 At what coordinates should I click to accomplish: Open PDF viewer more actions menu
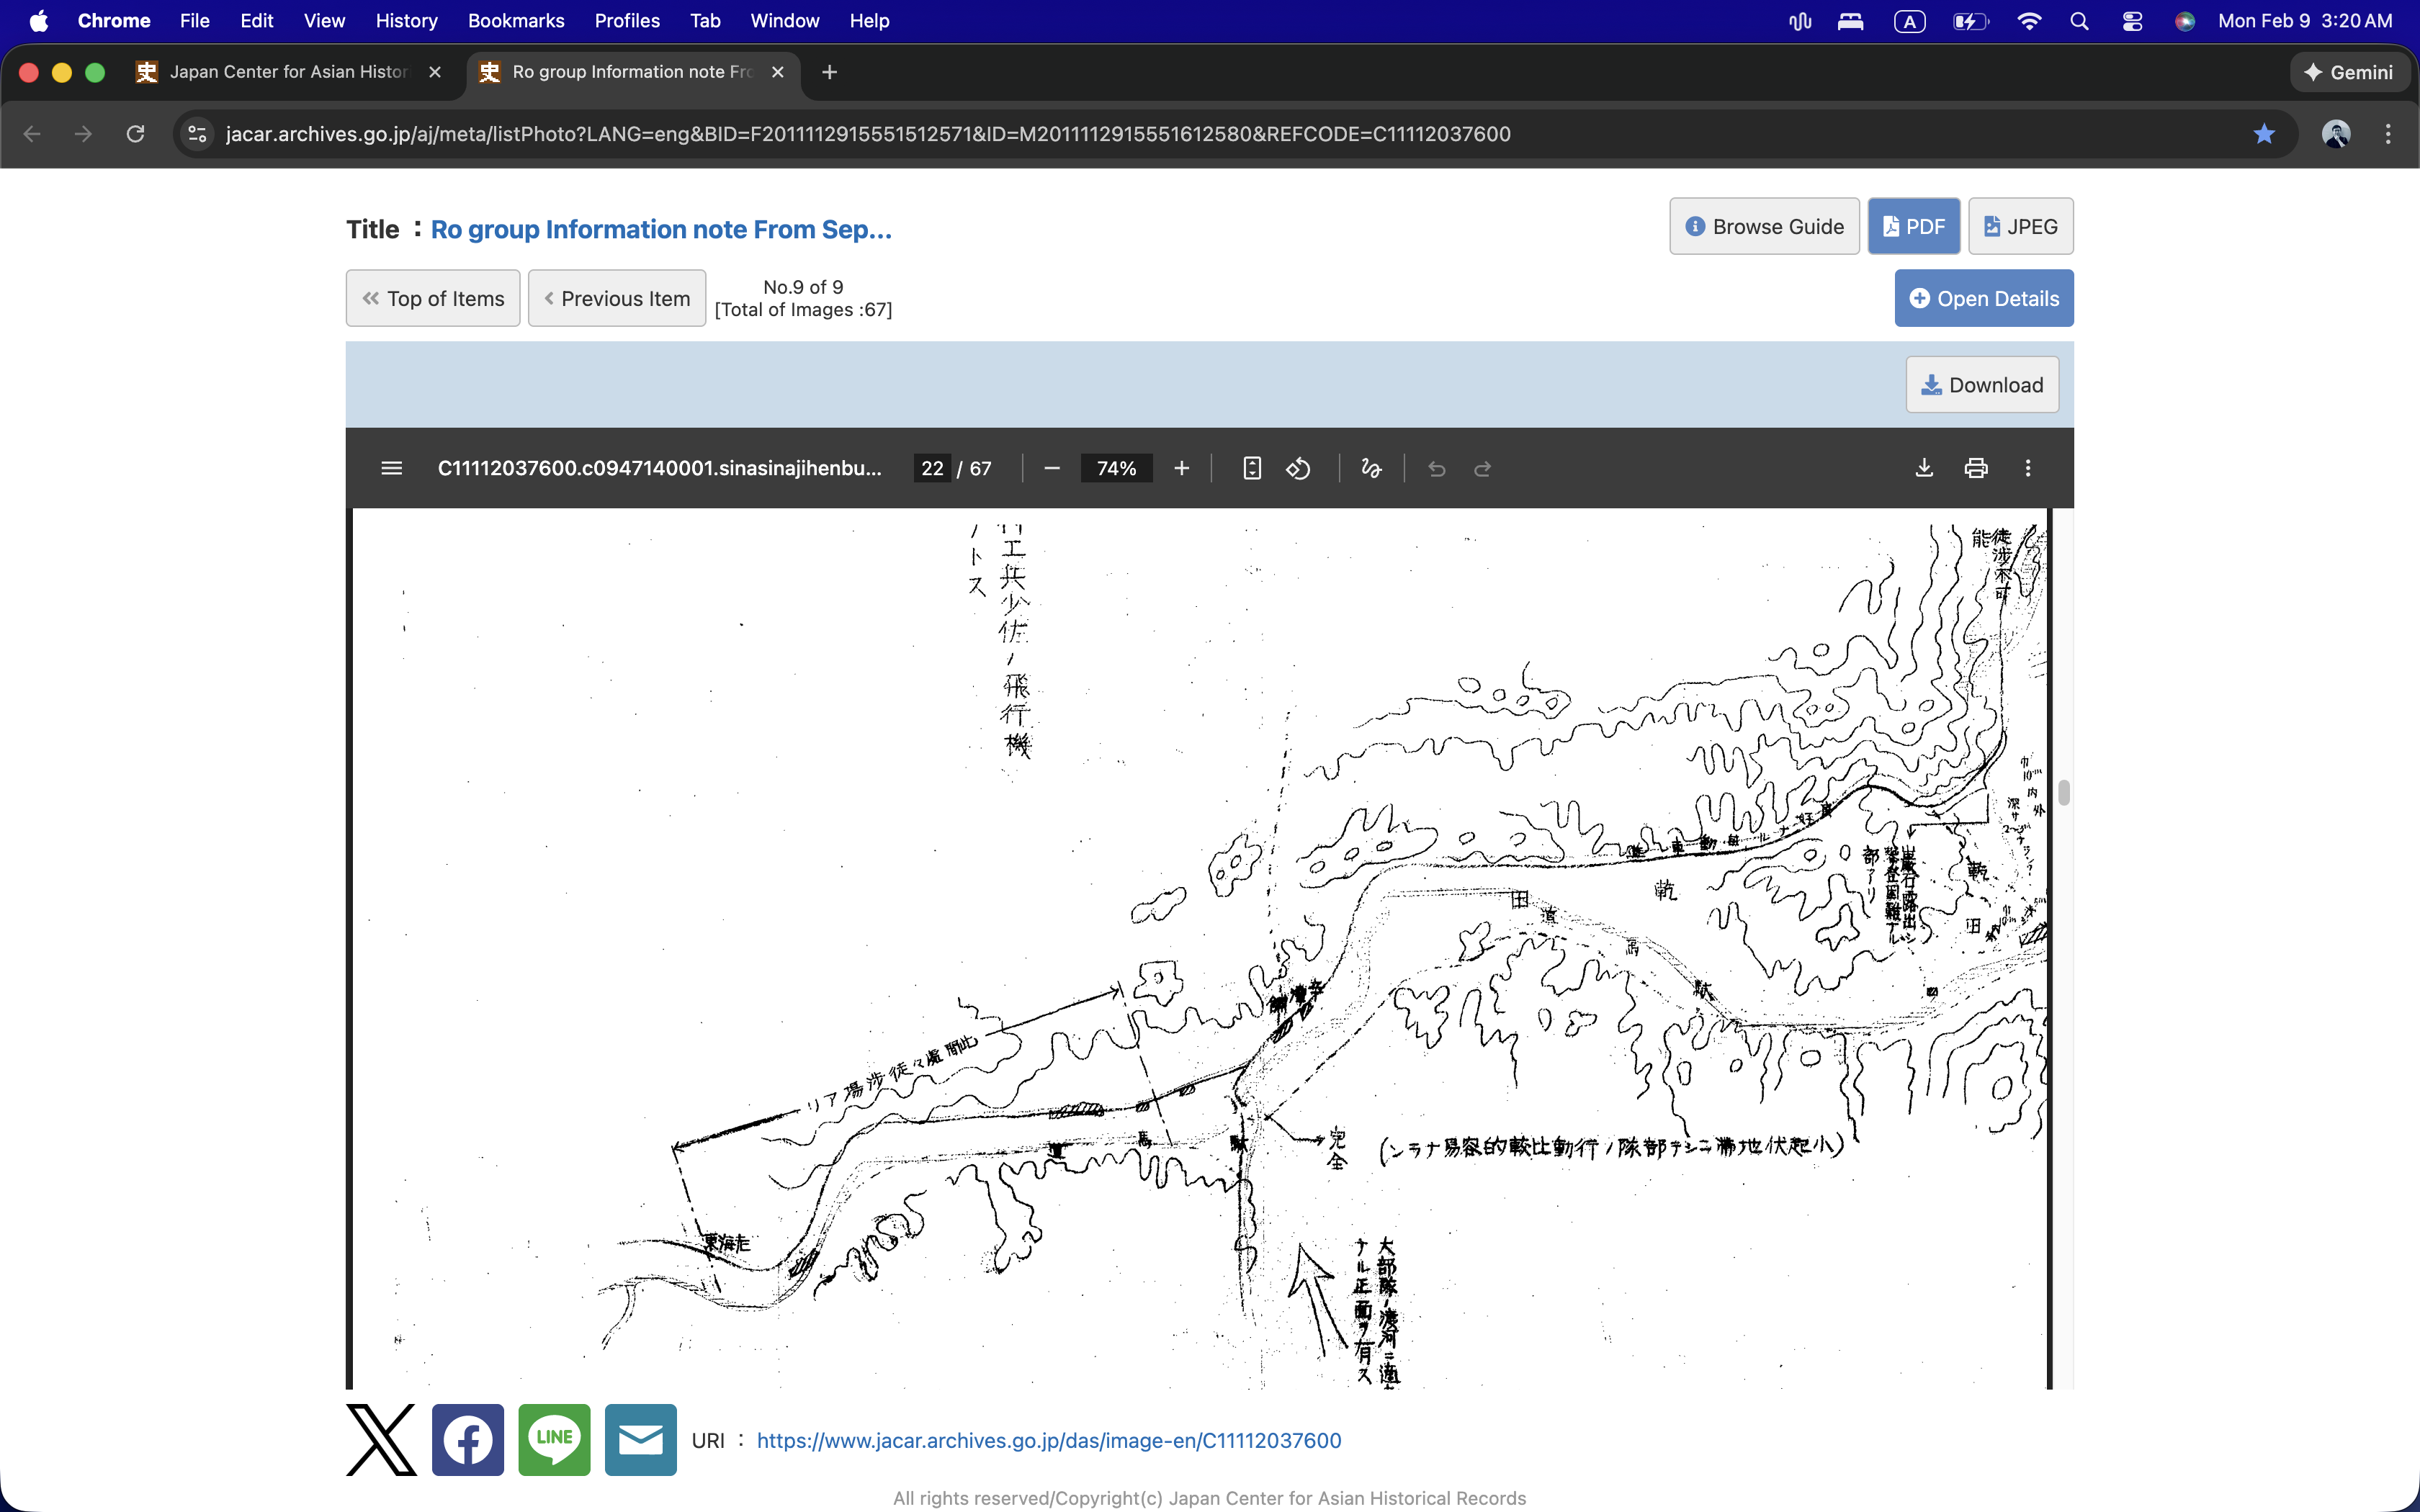[2028, 468]
